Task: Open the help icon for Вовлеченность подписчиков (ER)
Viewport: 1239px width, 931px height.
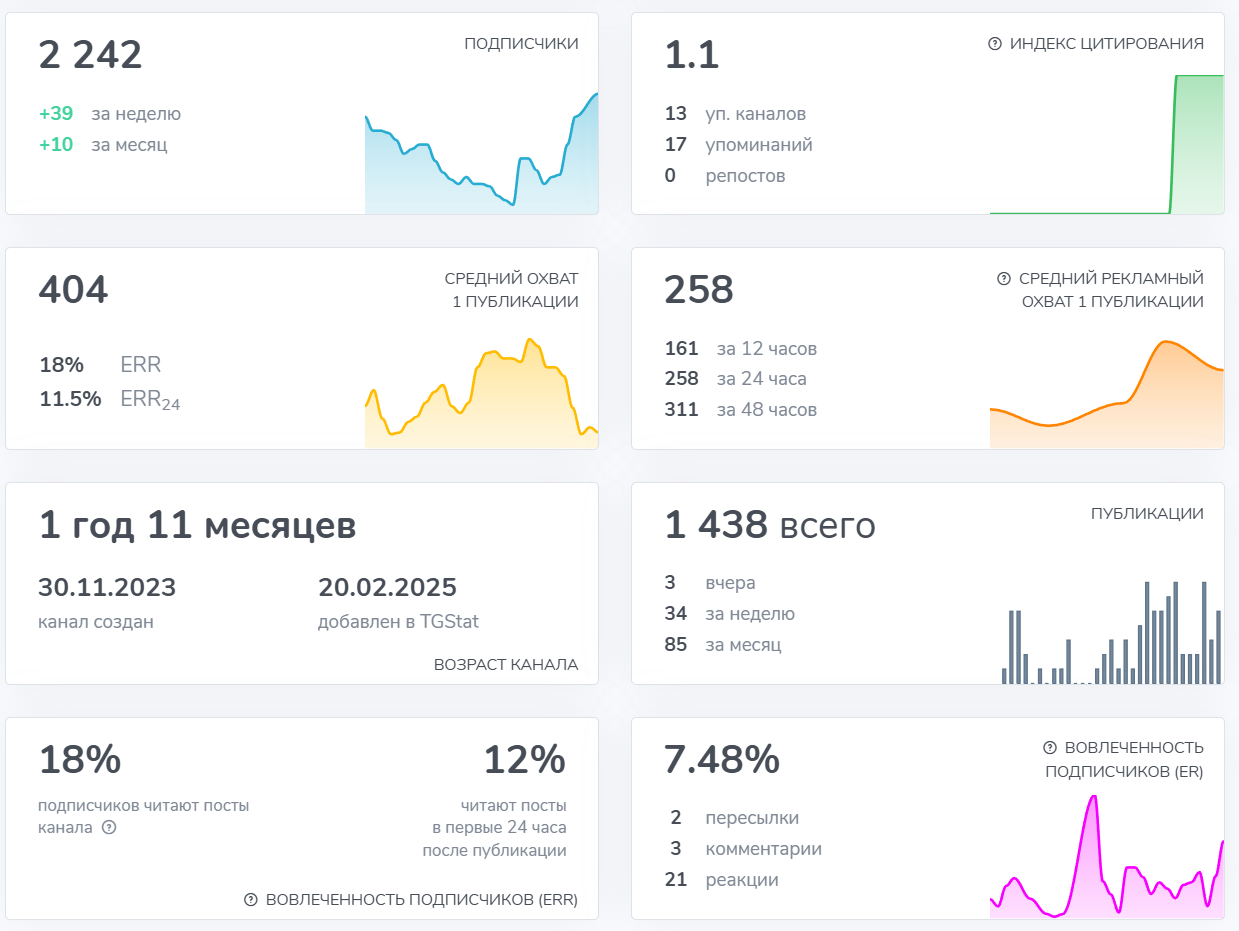Action: point(1050,748)
